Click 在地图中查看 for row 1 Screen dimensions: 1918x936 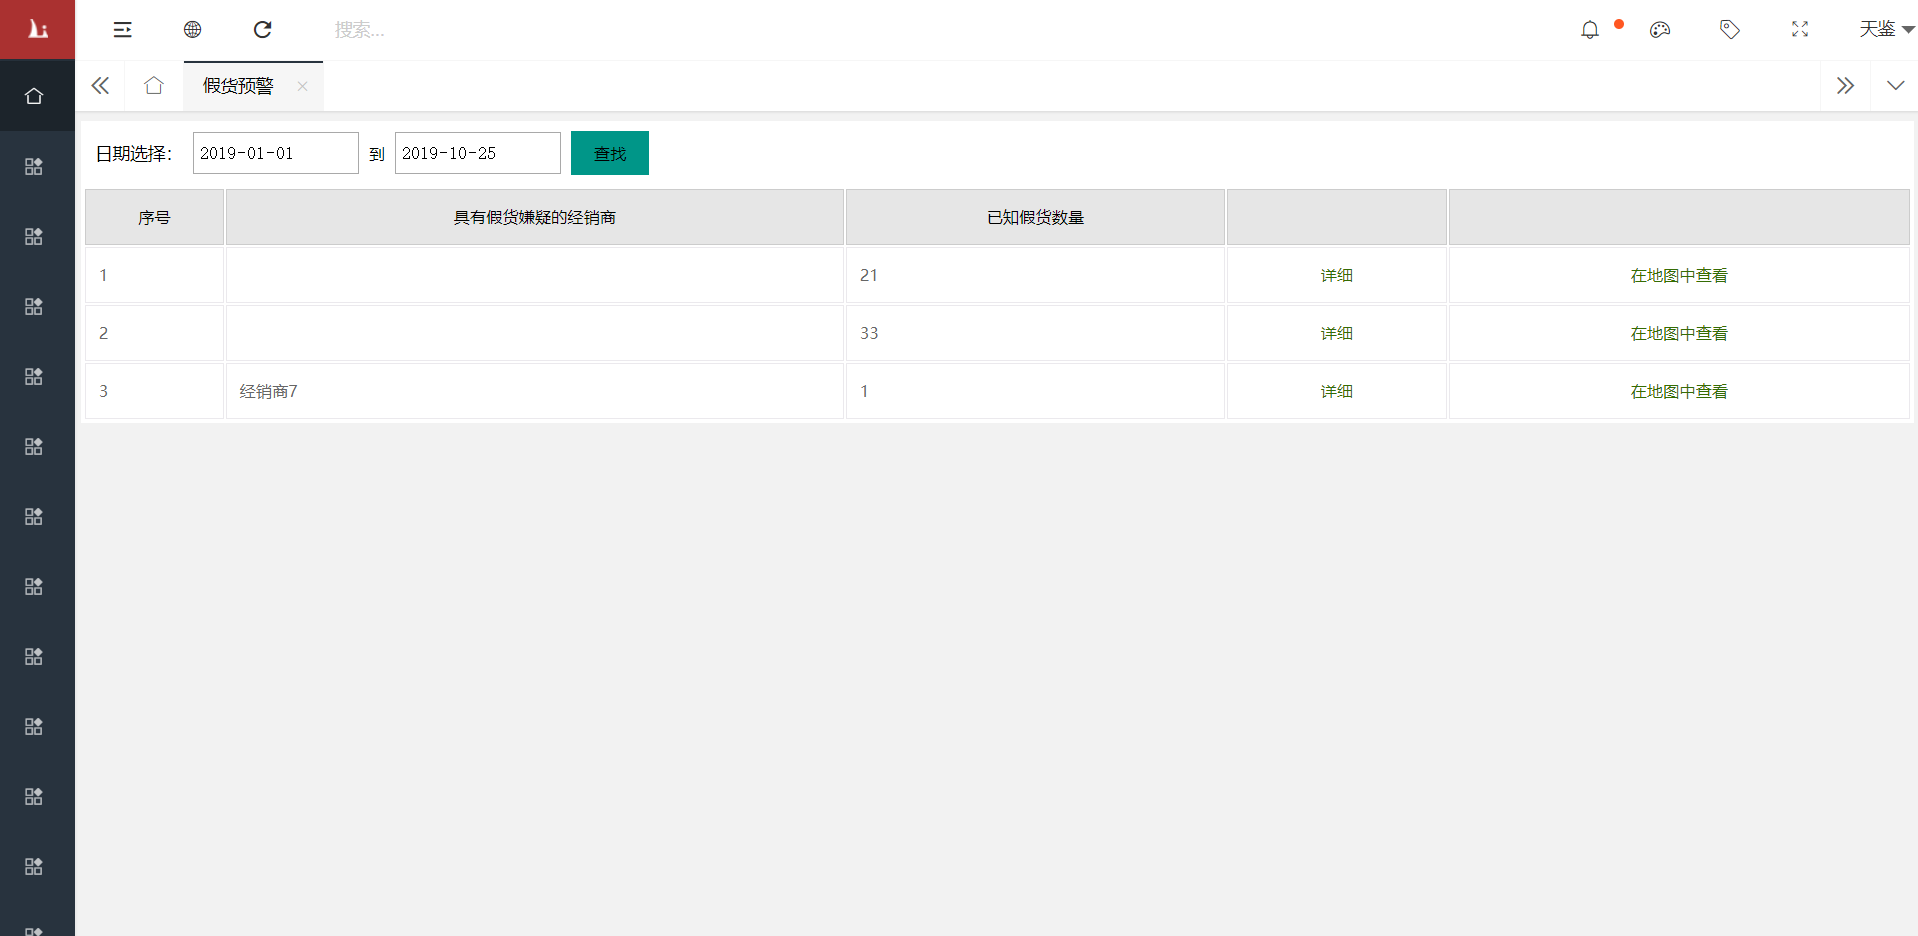click(x=1678, y=275)
